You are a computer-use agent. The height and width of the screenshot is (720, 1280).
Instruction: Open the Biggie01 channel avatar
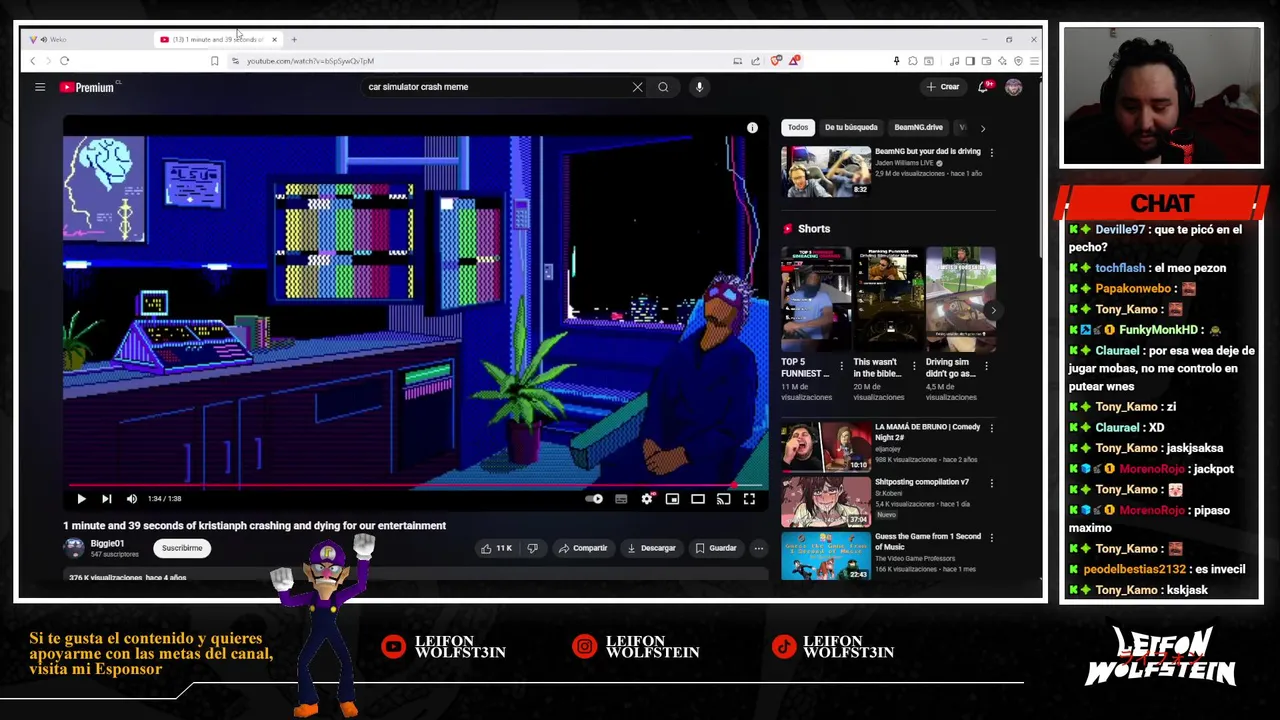click(x=74, y=548)
